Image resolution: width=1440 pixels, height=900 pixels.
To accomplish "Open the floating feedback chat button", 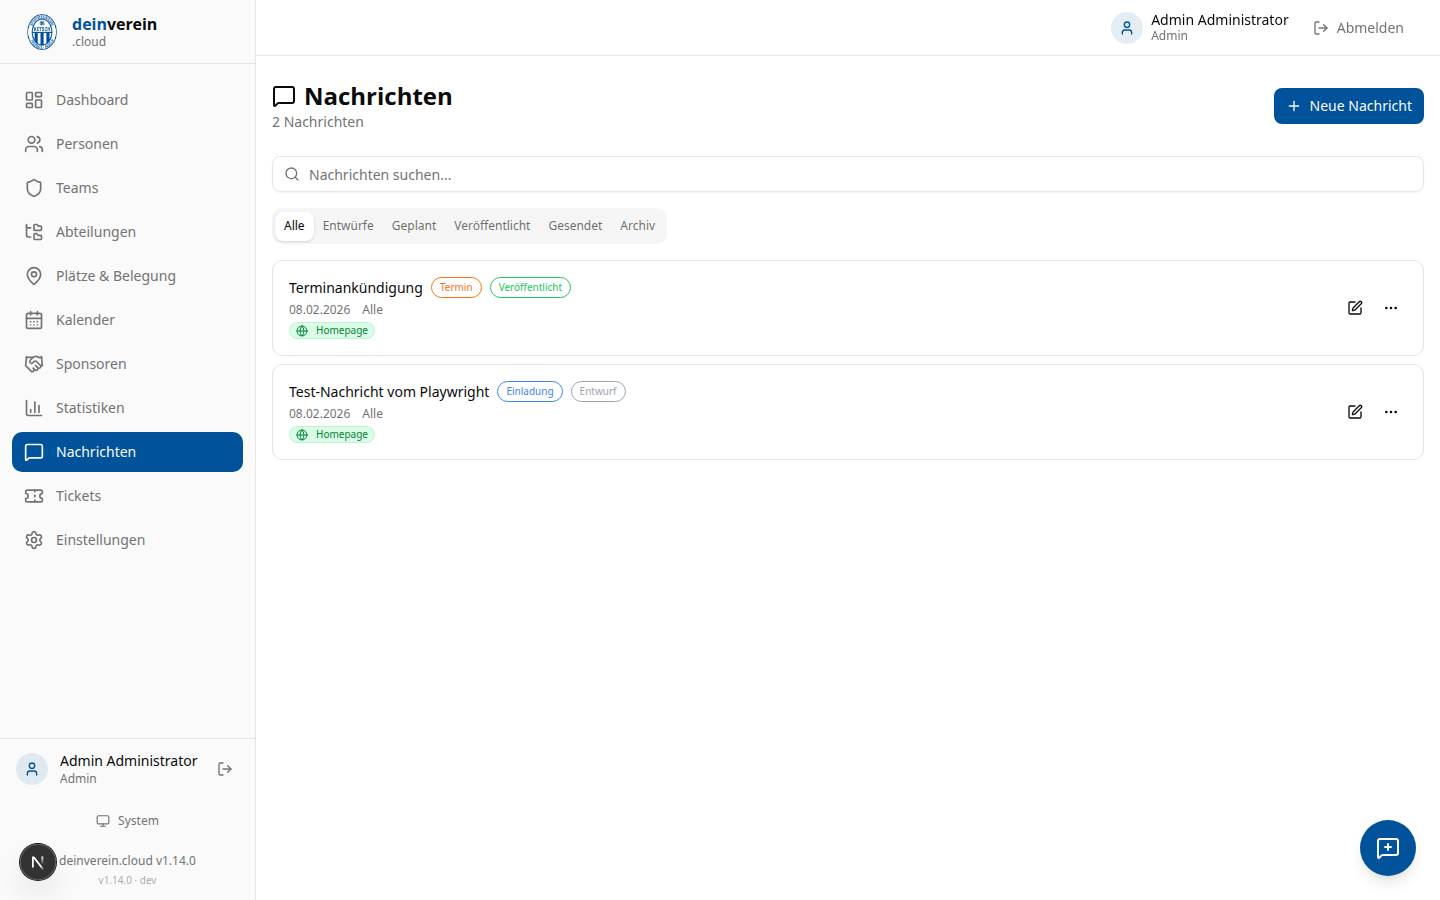I will pos(1387,848).
